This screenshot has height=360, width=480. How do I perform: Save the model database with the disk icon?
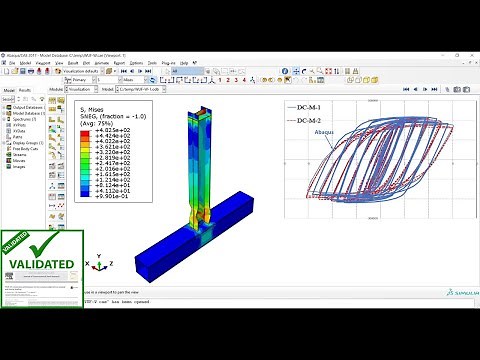point(23,71)
